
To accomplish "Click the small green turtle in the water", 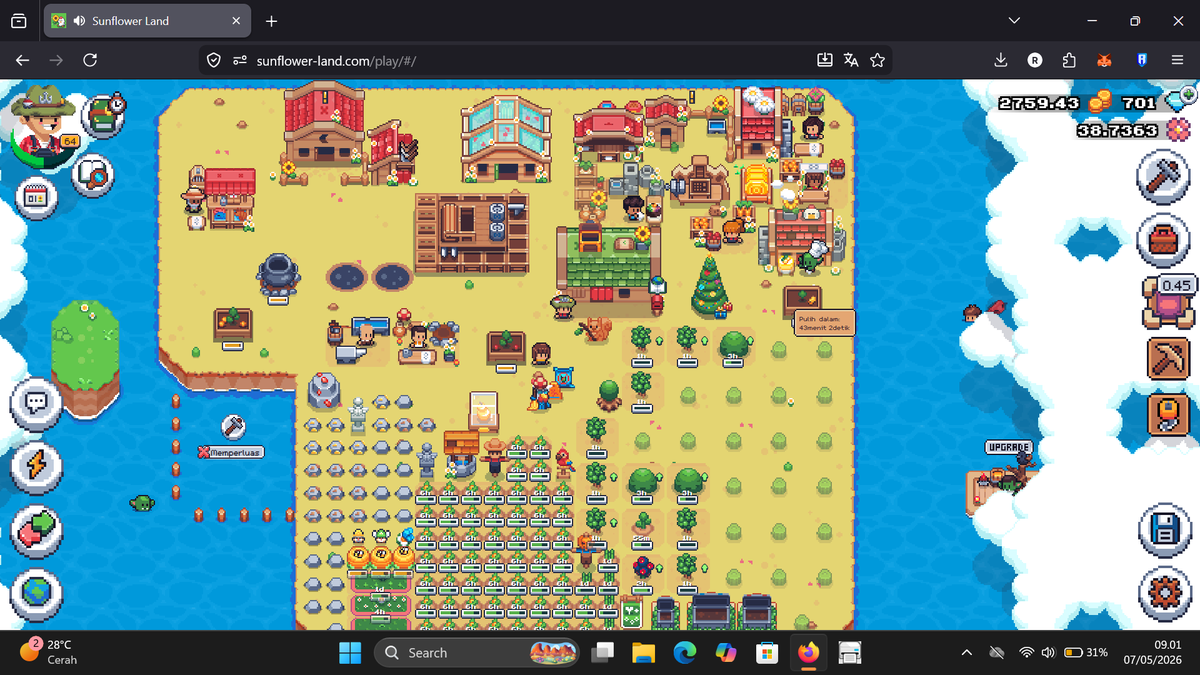I will pyautogui.click(x=141, y=502).
